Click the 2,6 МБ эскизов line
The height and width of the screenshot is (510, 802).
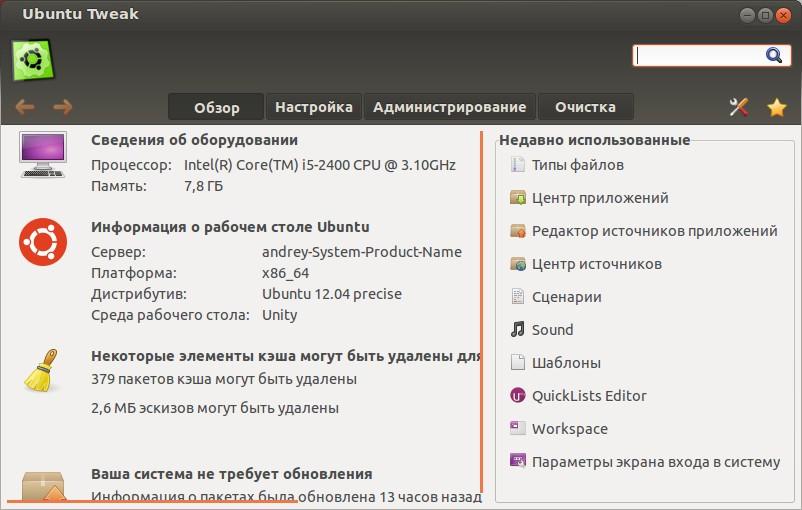pos(215,408)
